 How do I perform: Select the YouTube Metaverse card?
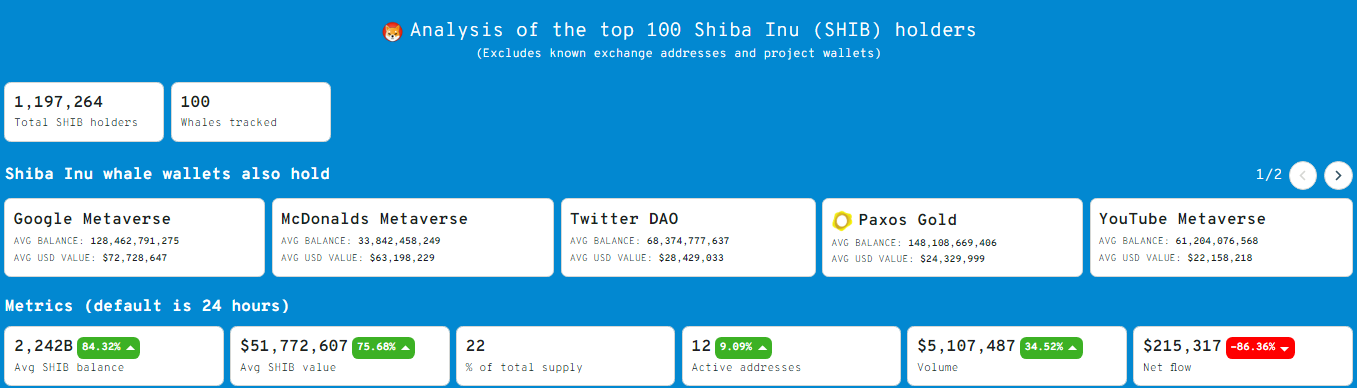pyautogui.click(x=1221, y=237)
